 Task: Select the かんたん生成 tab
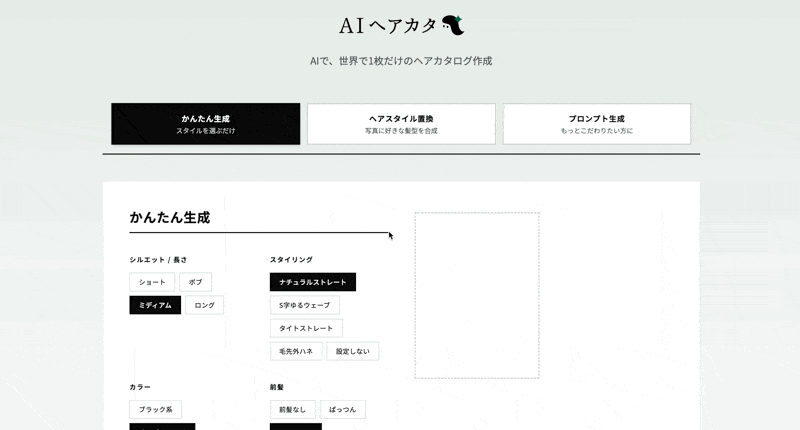[x=206, y=124]
